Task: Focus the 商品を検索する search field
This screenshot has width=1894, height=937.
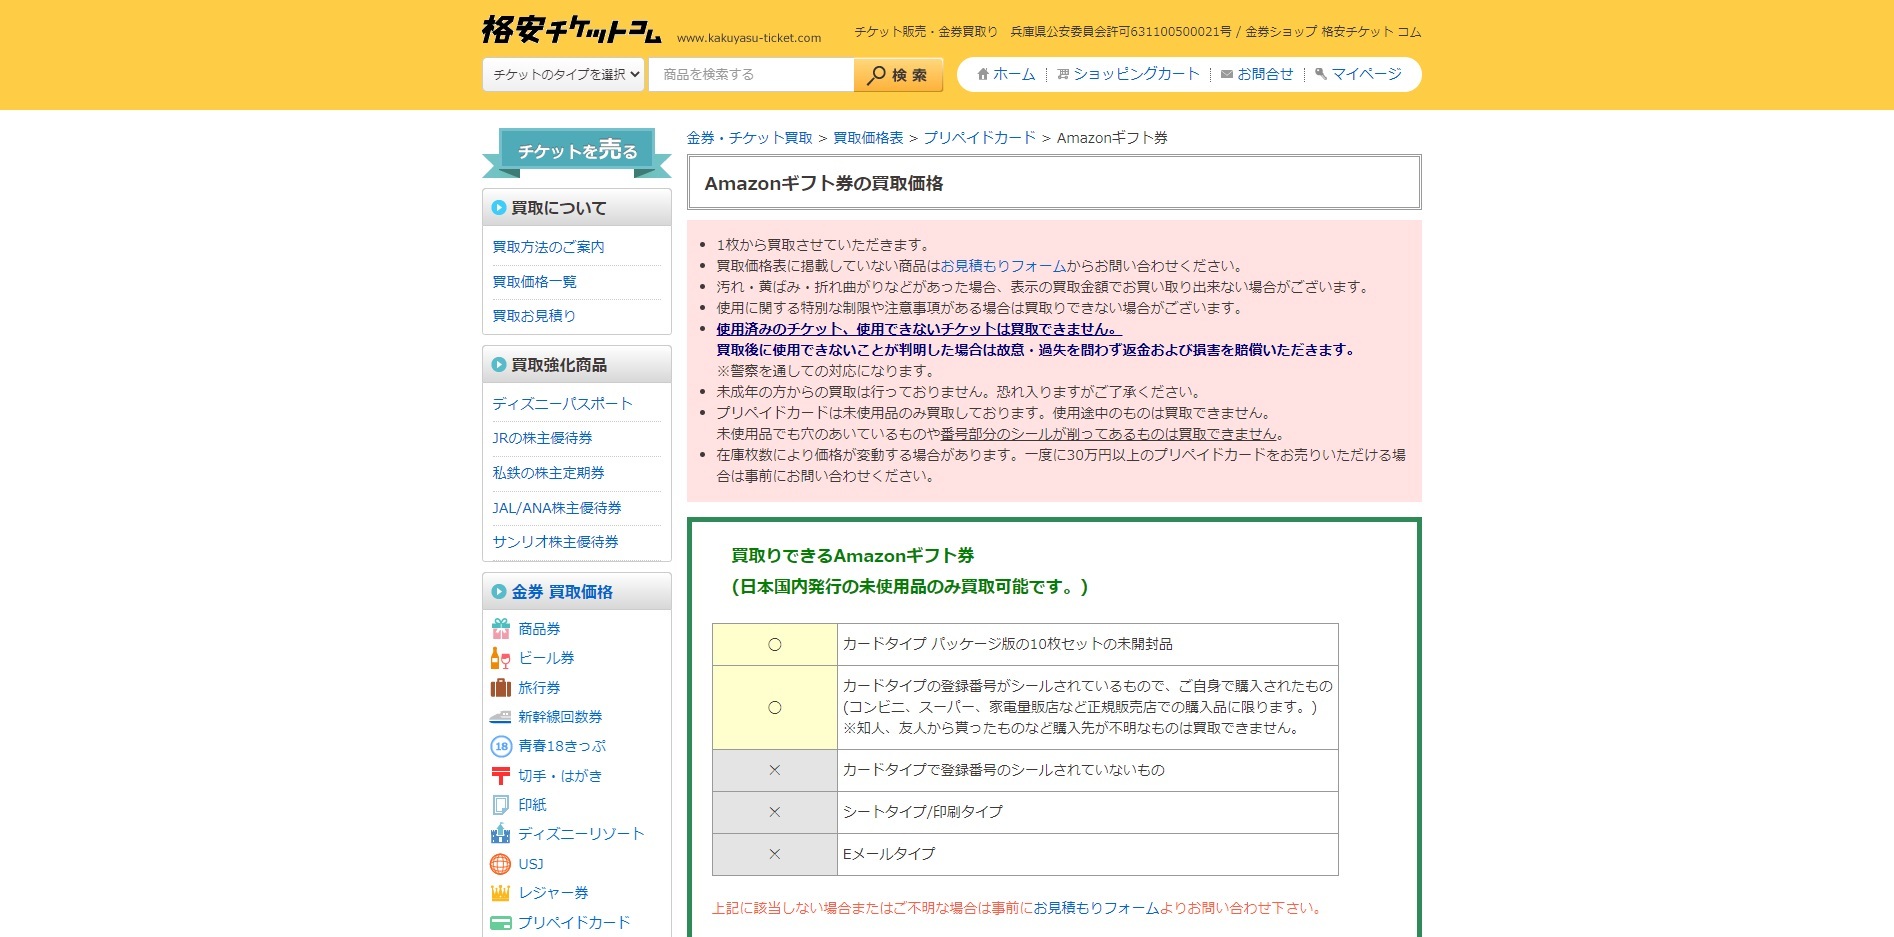Action: click(751, 74)
